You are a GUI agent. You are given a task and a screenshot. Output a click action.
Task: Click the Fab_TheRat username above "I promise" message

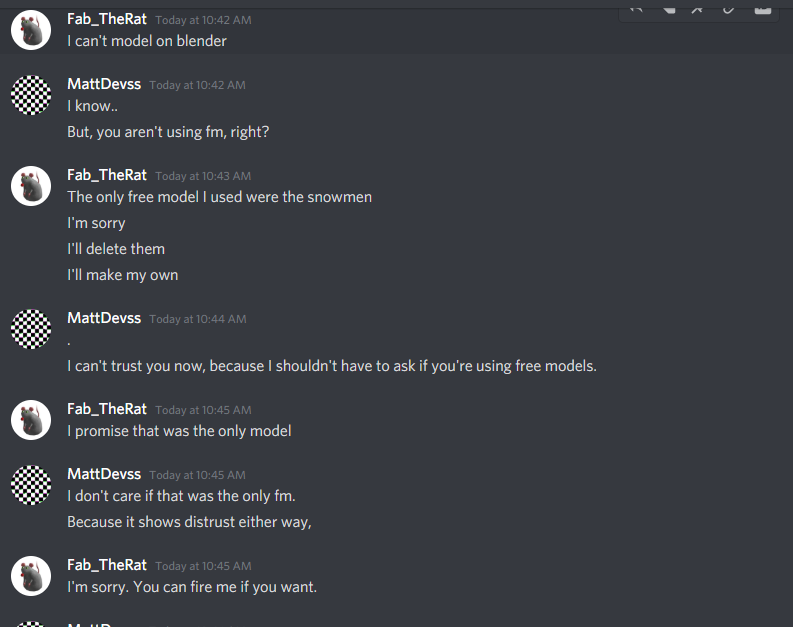click(x=107, y=409)
